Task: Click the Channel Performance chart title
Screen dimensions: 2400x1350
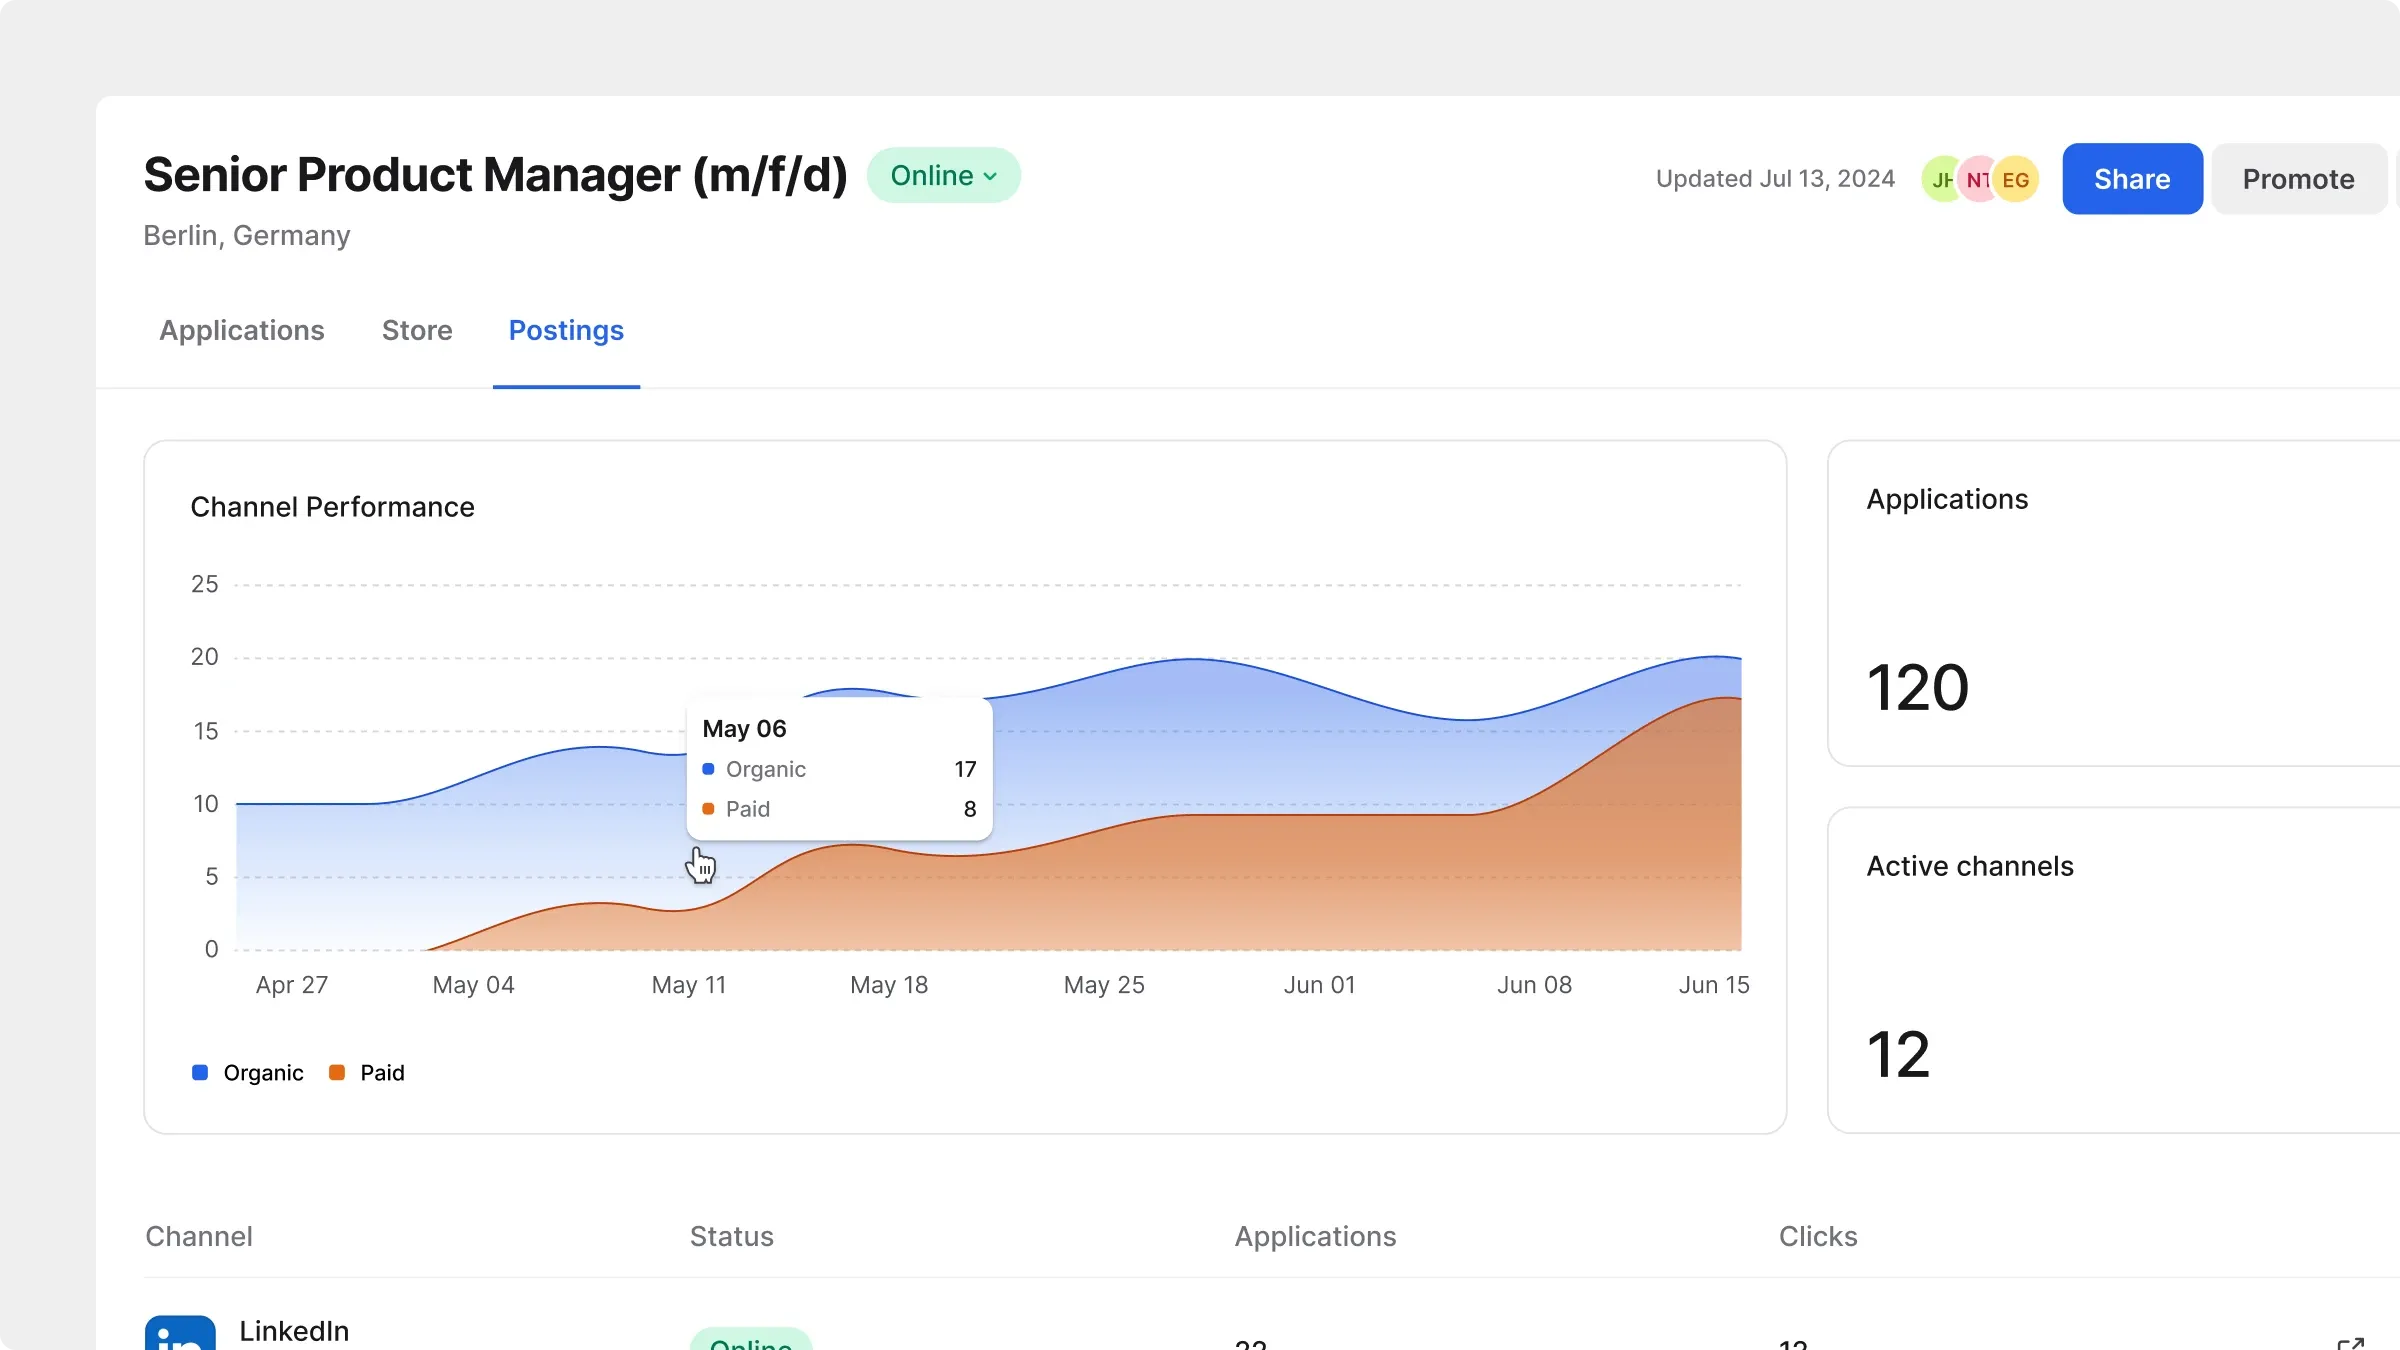Action: click(x=332, y=507)
